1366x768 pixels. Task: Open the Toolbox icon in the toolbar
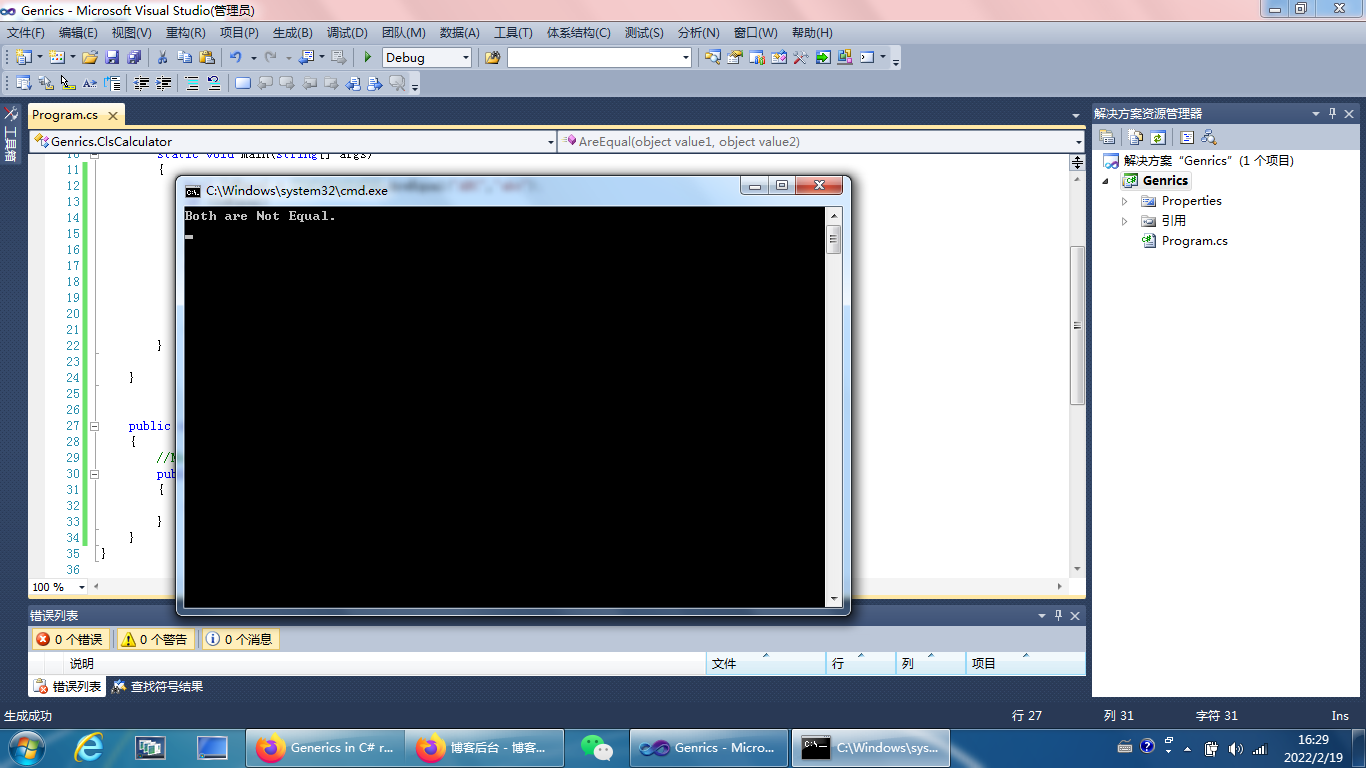click(800, 57)
